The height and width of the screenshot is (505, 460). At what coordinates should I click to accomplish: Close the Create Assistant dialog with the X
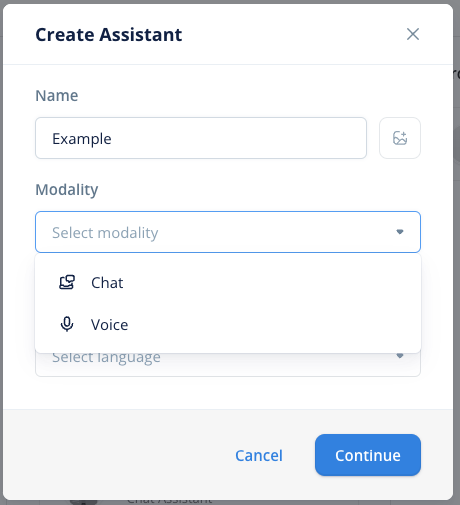[x=413, y=34]
